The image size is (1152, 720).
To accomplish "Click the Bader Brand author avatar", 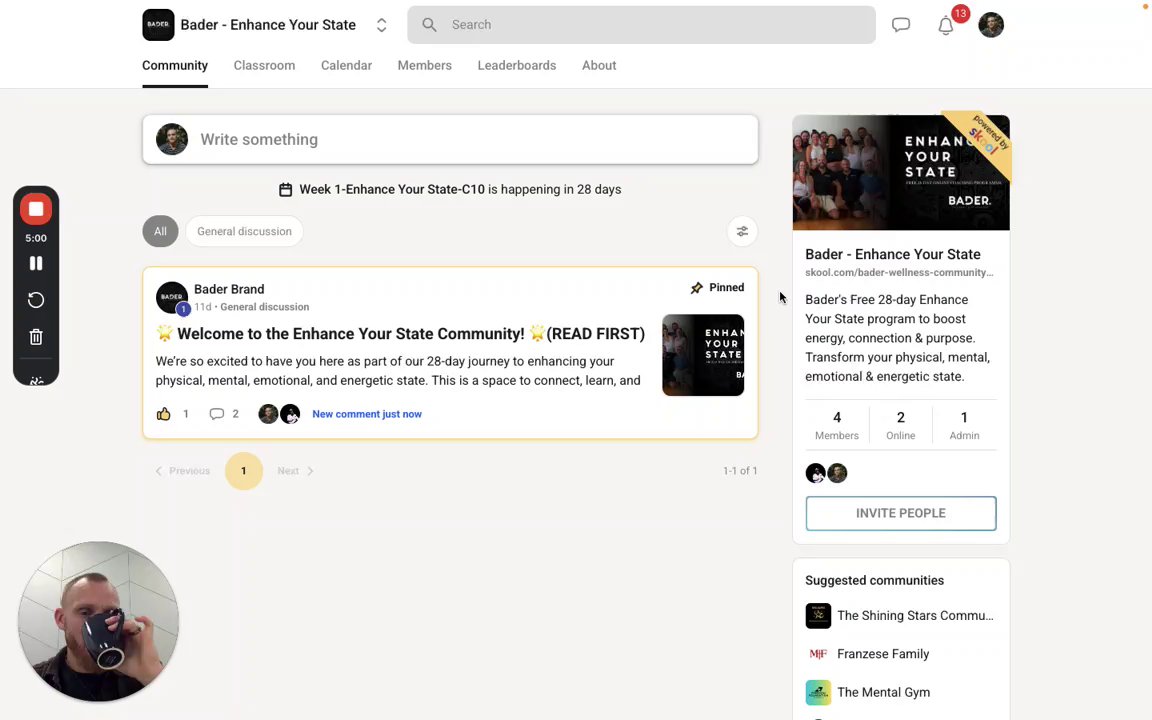I will pos(172,298).
